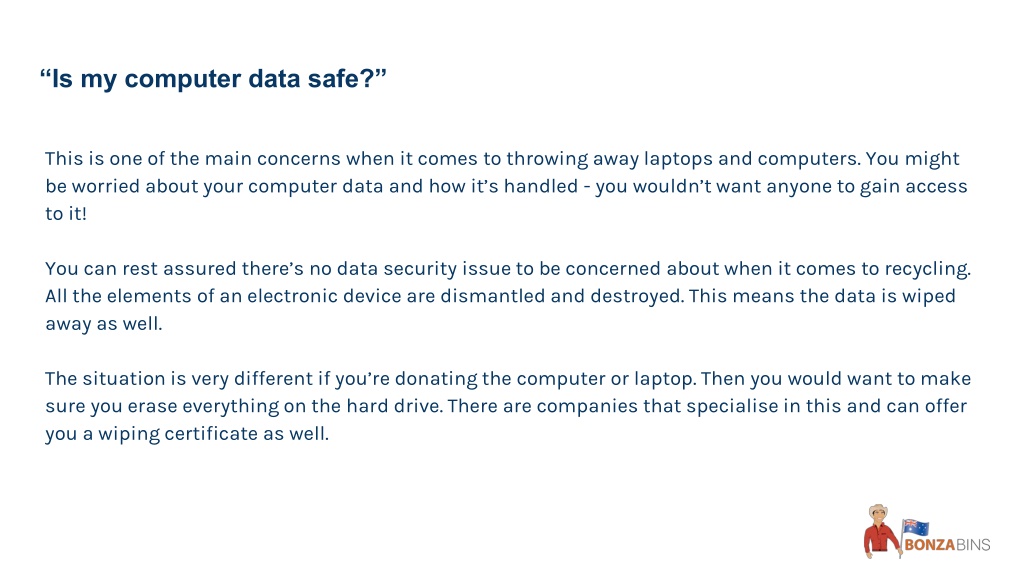This screenshot has height=576, width=1024.
Task: Click the words "to it!" ending first paragraph
Action: click(65, 214)
